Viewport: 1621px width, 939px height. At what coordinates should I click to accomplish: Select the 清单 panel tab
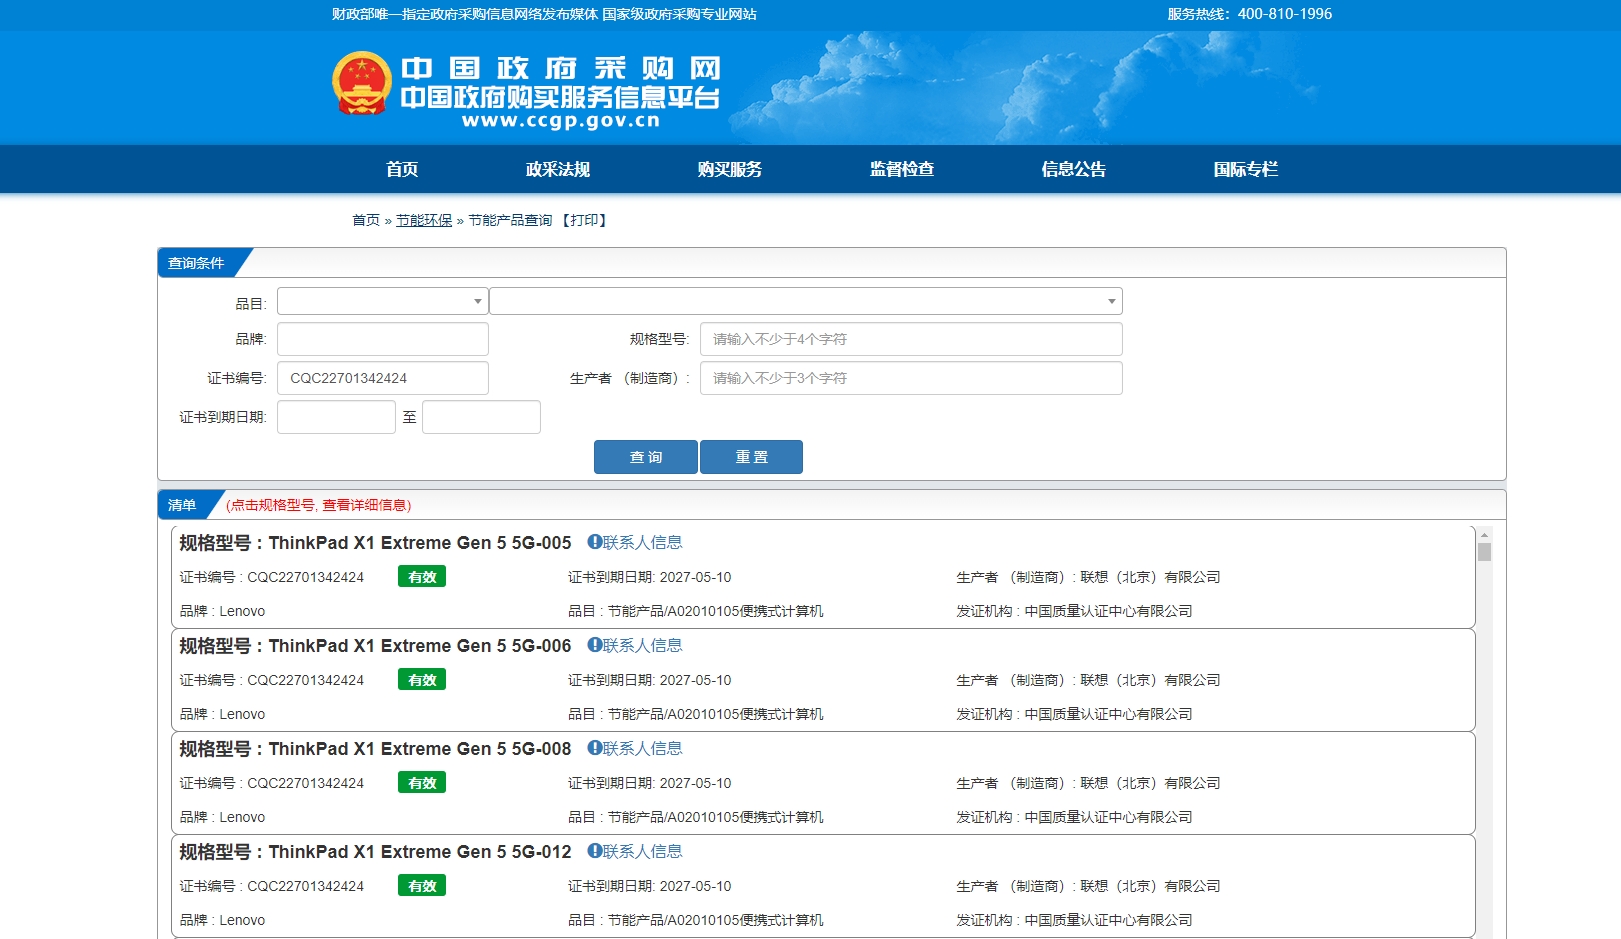[182, 505]
